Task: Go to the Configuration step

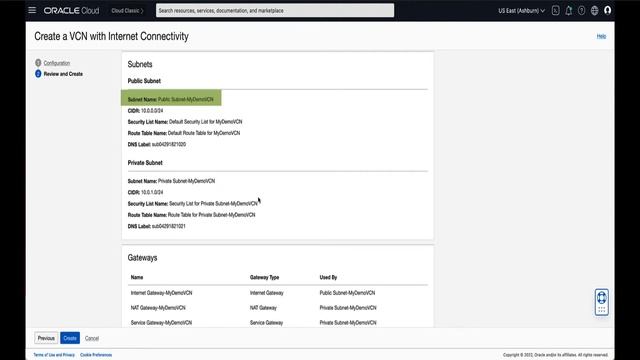Action: (x=57, y=63)
